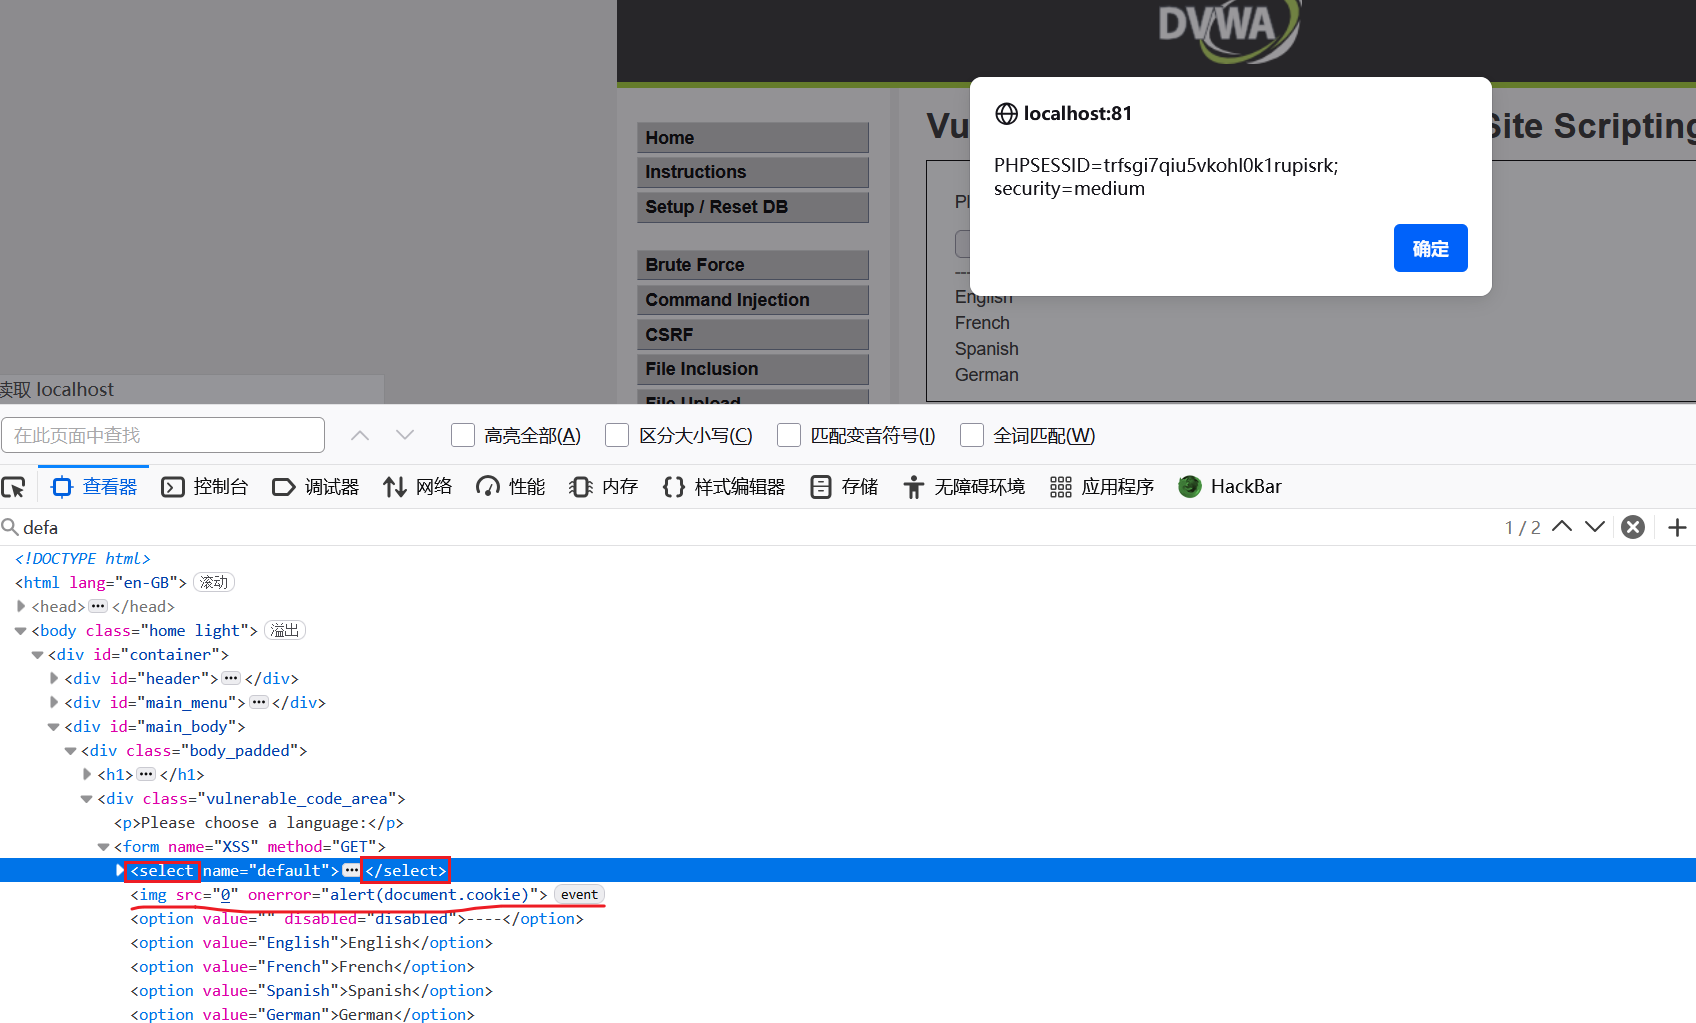The image size is (1696, 1023).
Task: Expand the div id header node
Action: (x=54, y=678)
